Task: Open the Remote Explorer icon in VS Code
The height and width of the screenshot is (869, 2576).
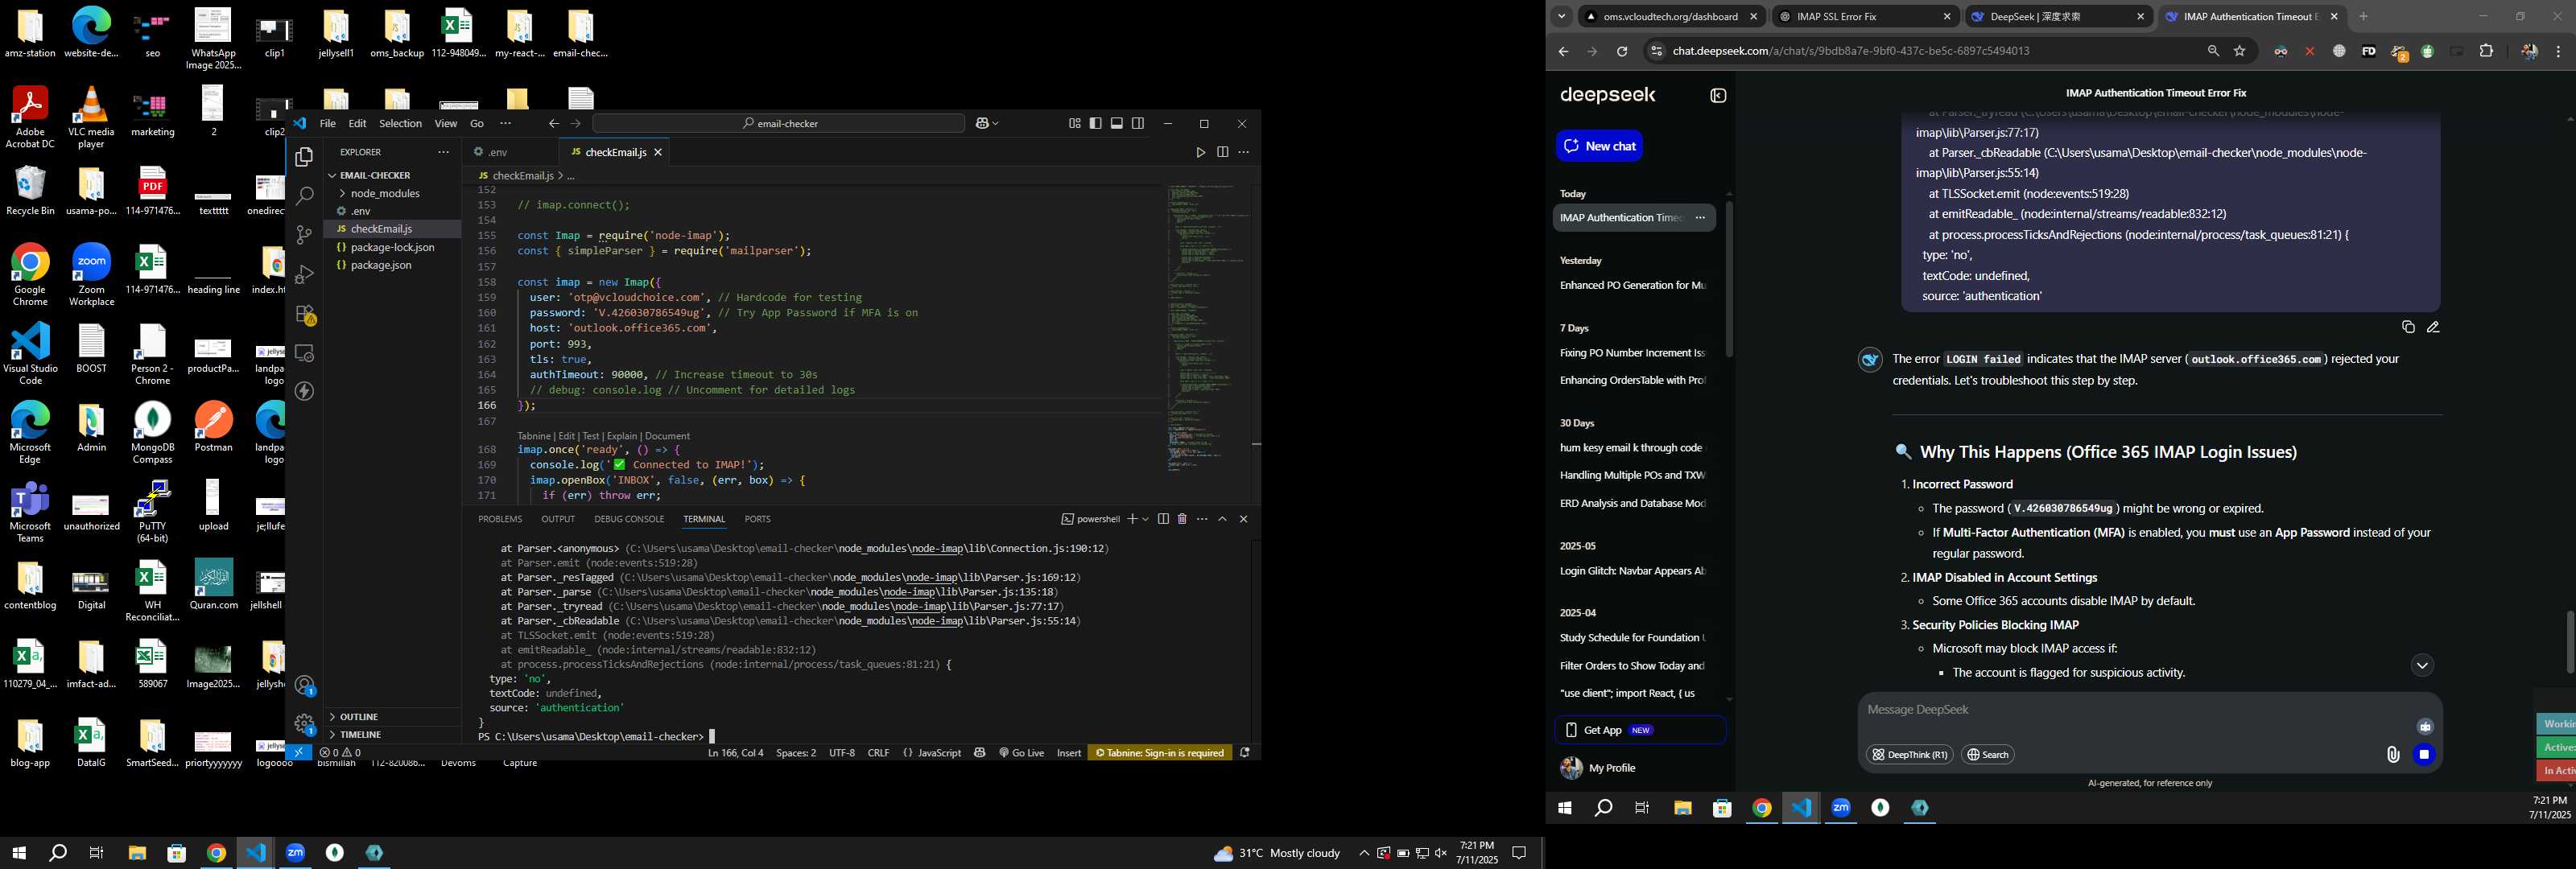Action: [304, 353]
